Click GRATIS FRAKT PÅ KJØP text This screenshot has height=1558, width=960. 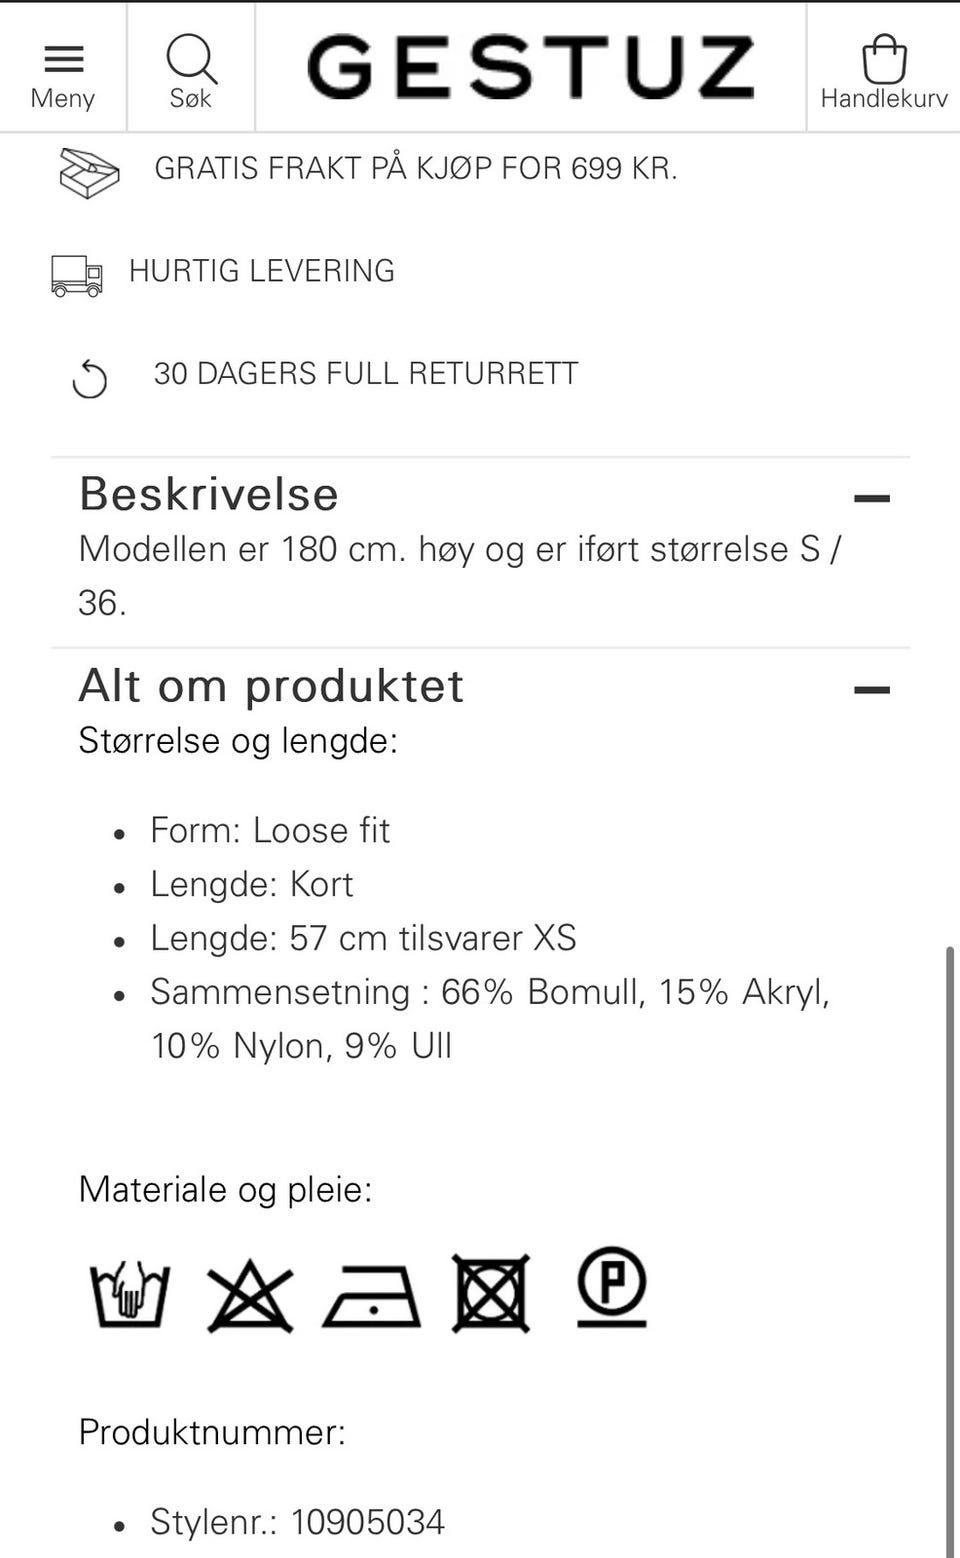coord(416,168)
